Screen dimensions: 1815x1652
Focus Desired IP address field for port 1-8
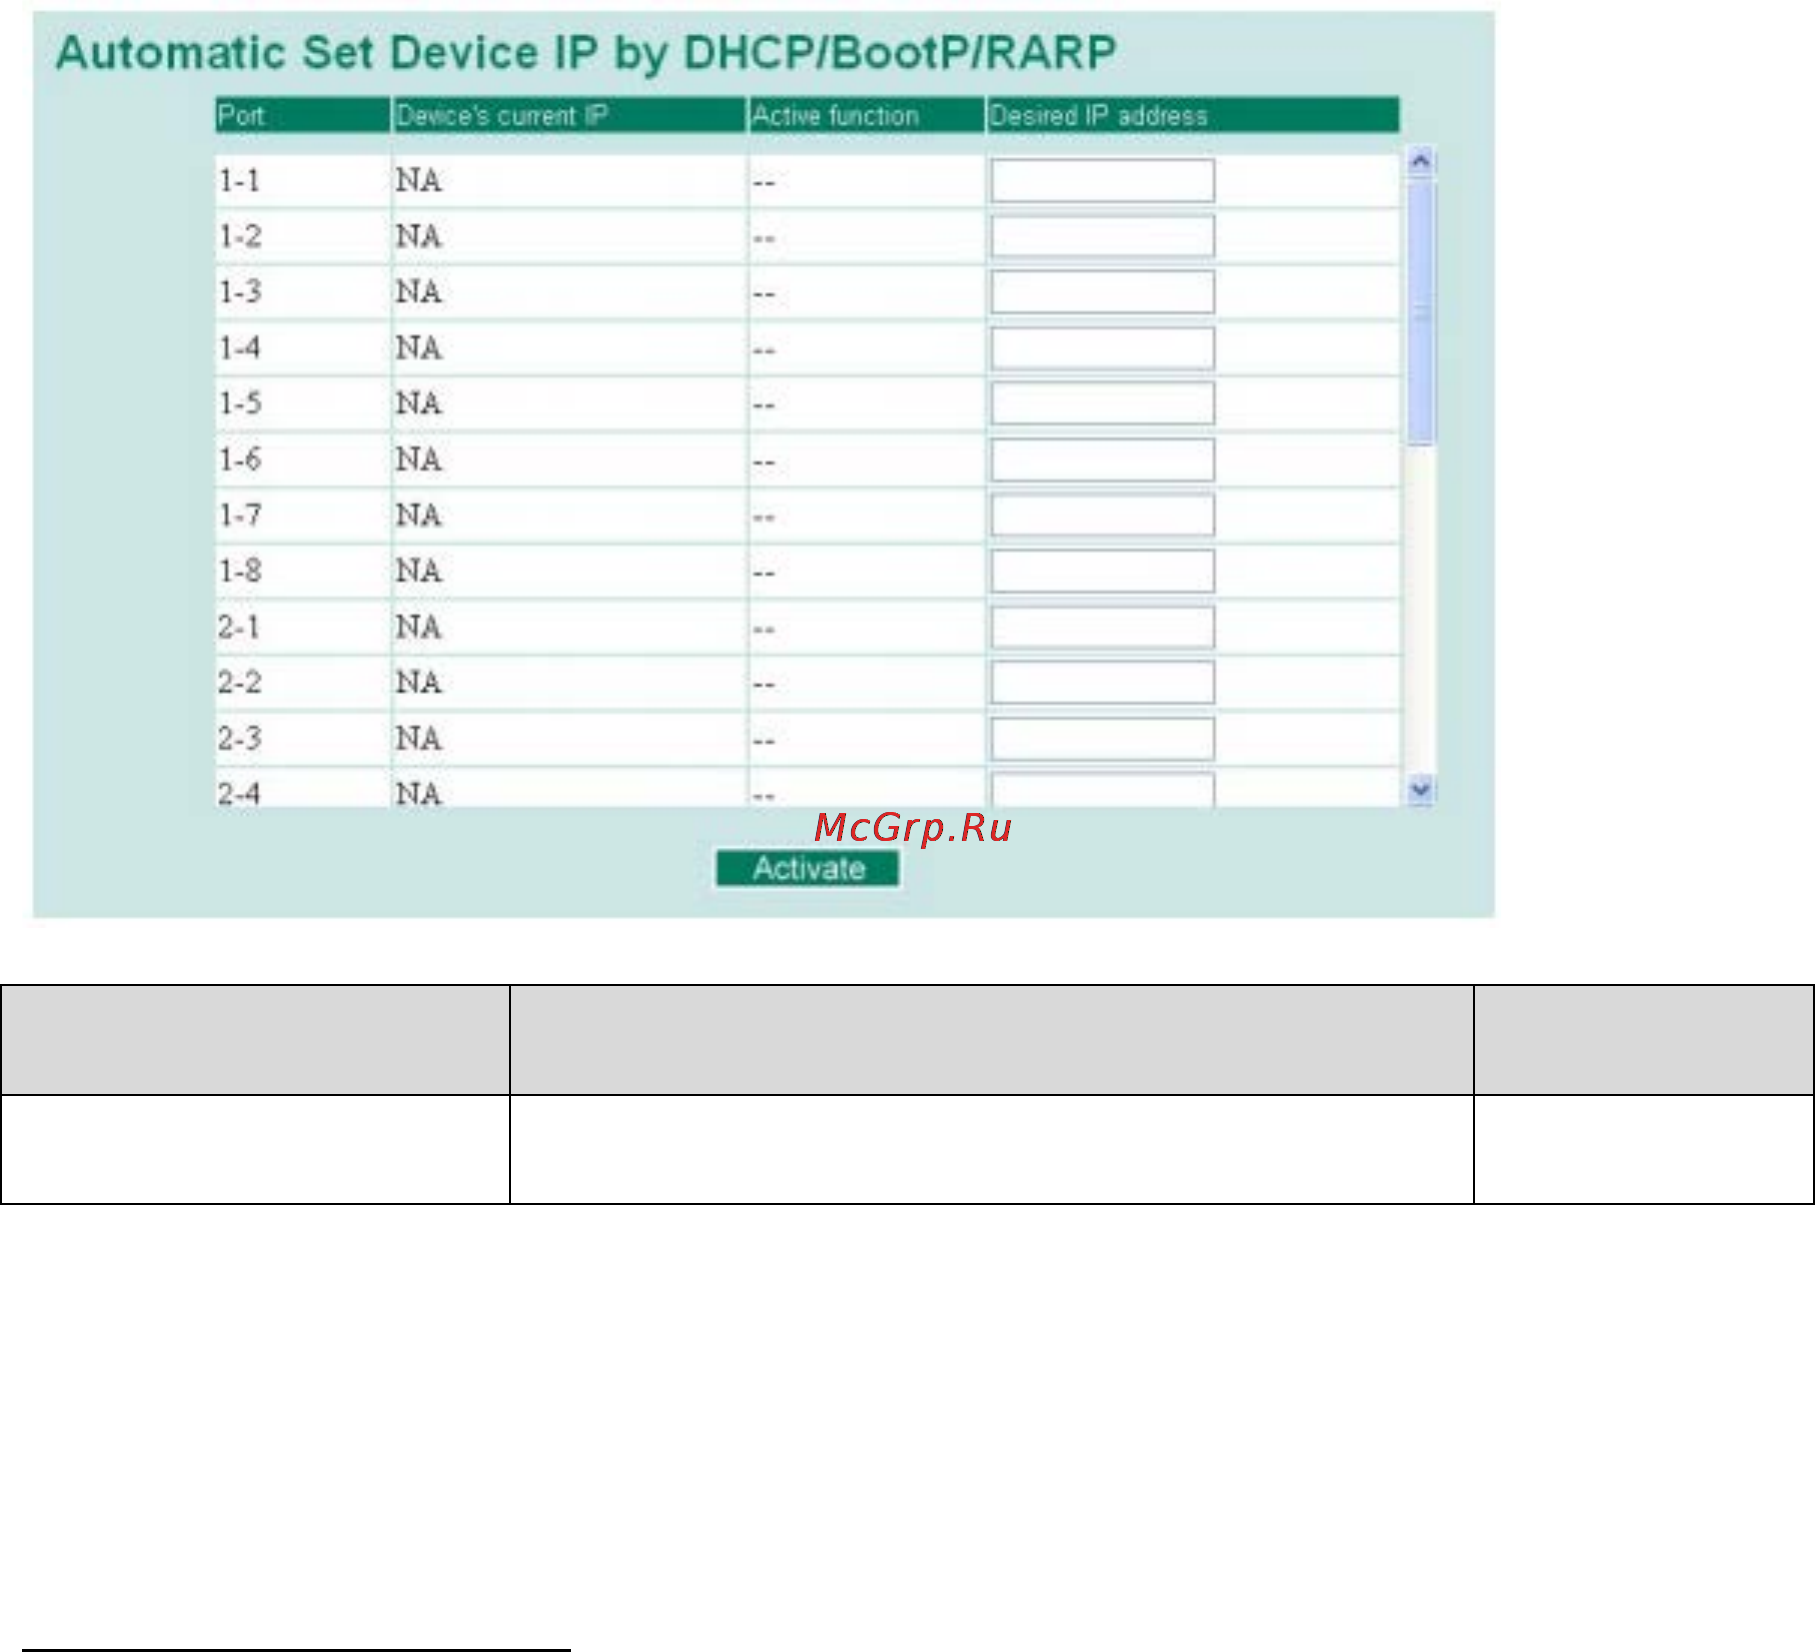pyautogui.click(x=1102, y=571)
